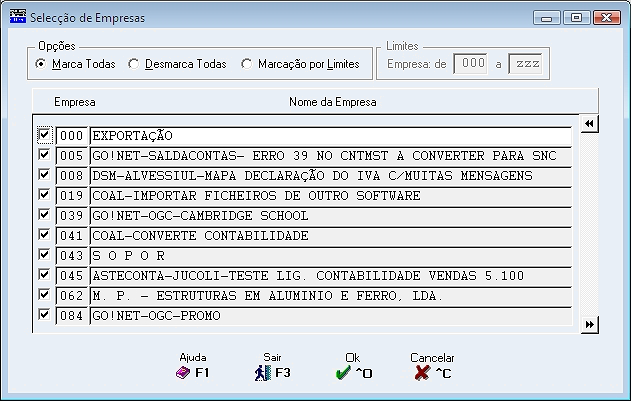Uncheck company 084 GO!NET-OGC-PROMO checkbox
Viewport: 631px width, 401px height.
click(44, 314)
